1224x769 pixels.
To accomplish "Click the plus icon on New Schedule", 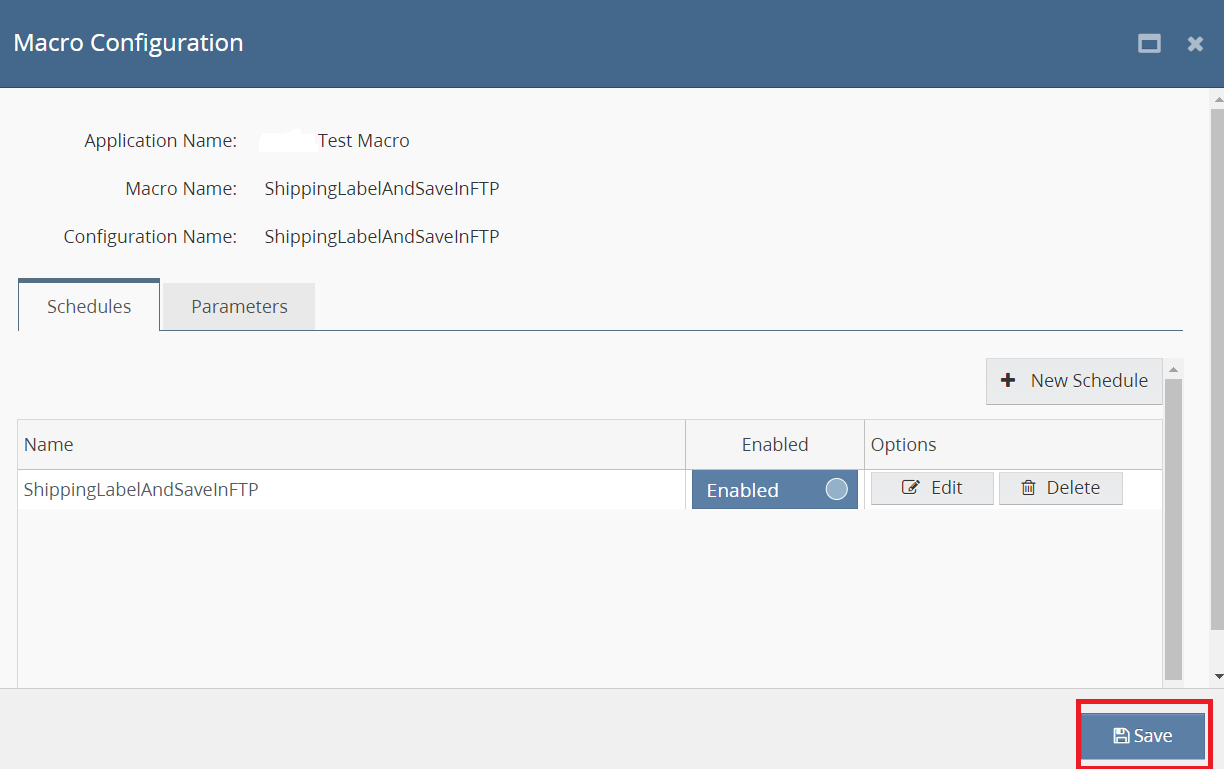I will coord(1008,381).
